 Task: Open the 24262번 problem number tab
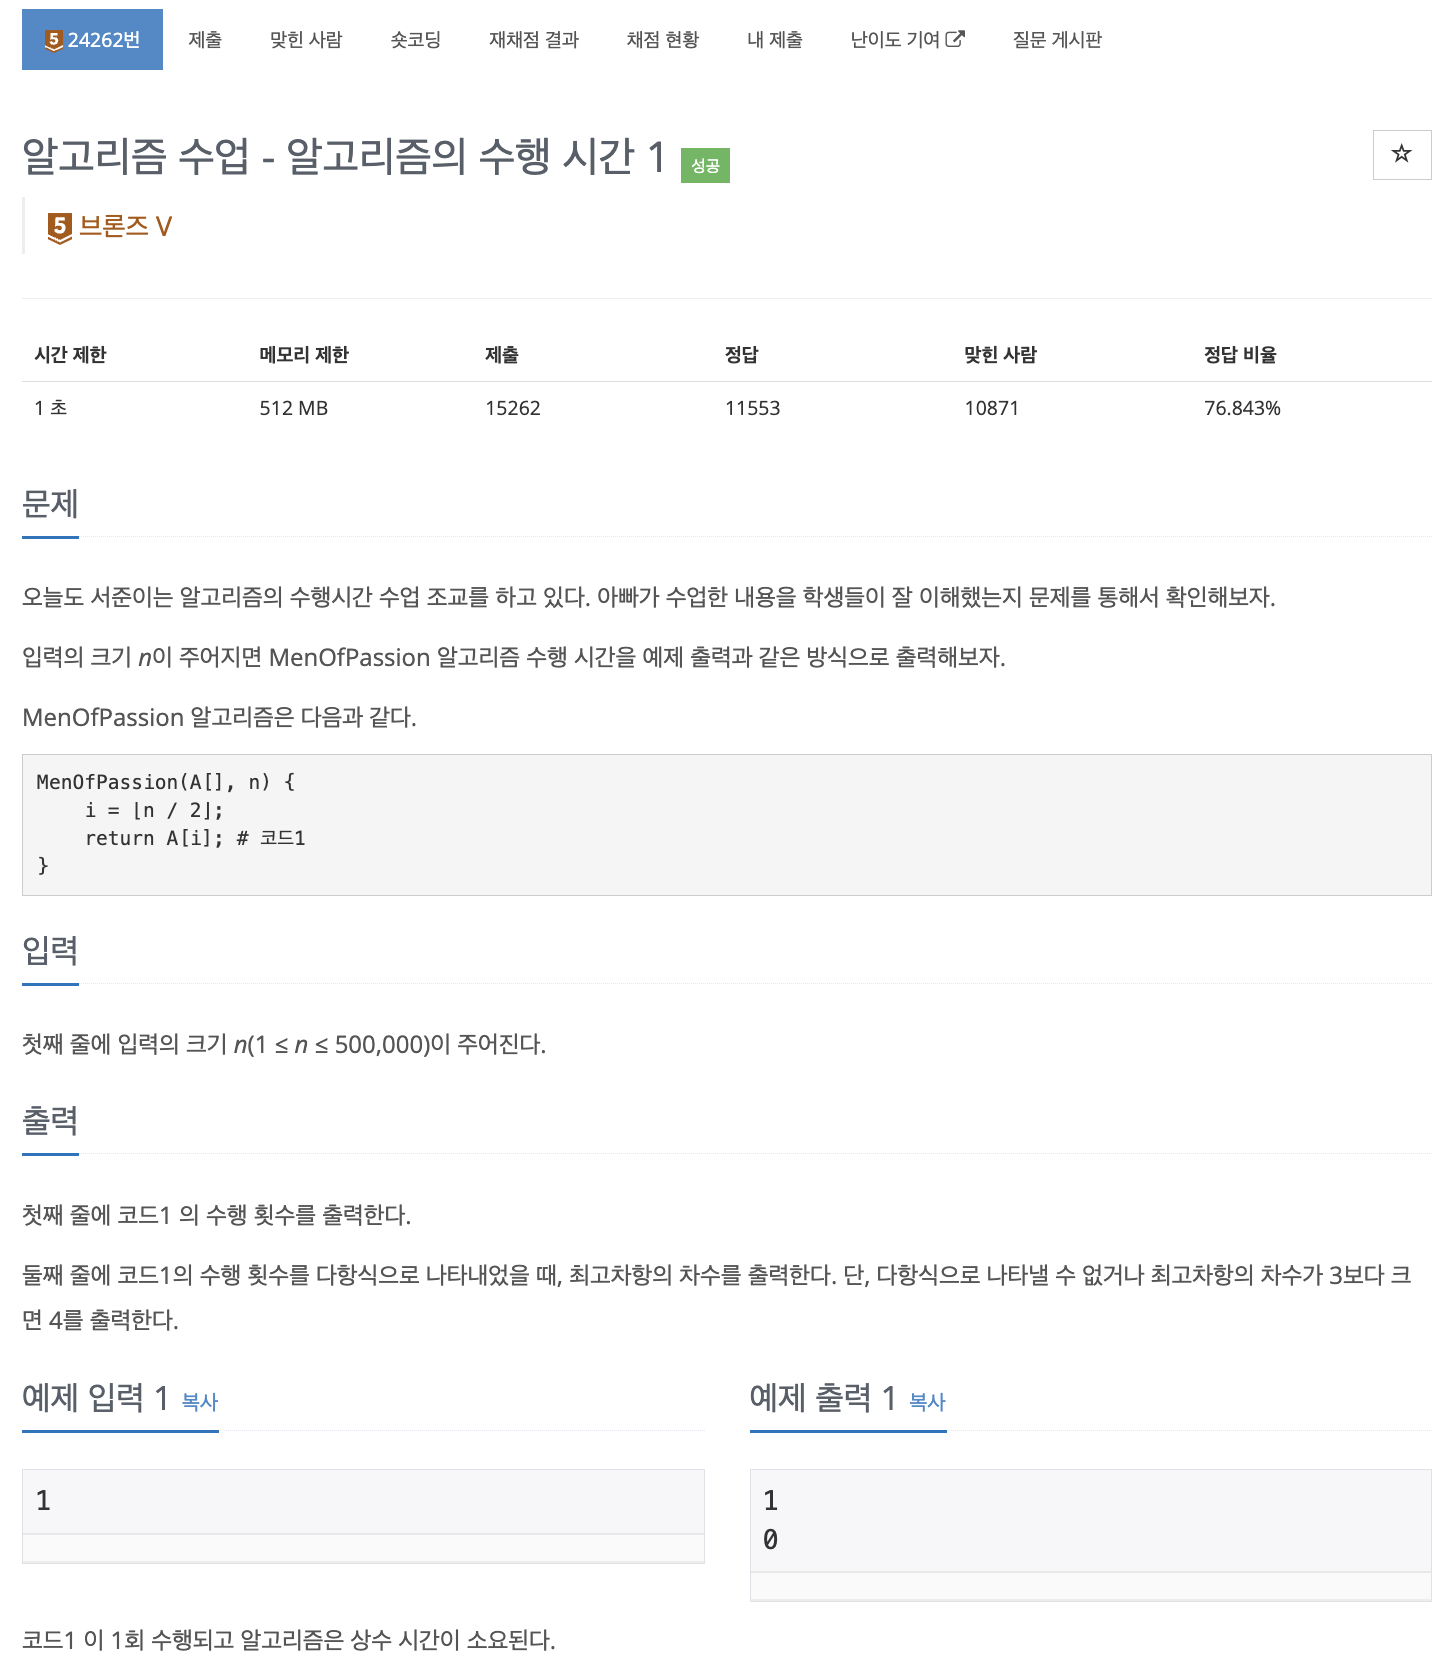tap(92, 40)
